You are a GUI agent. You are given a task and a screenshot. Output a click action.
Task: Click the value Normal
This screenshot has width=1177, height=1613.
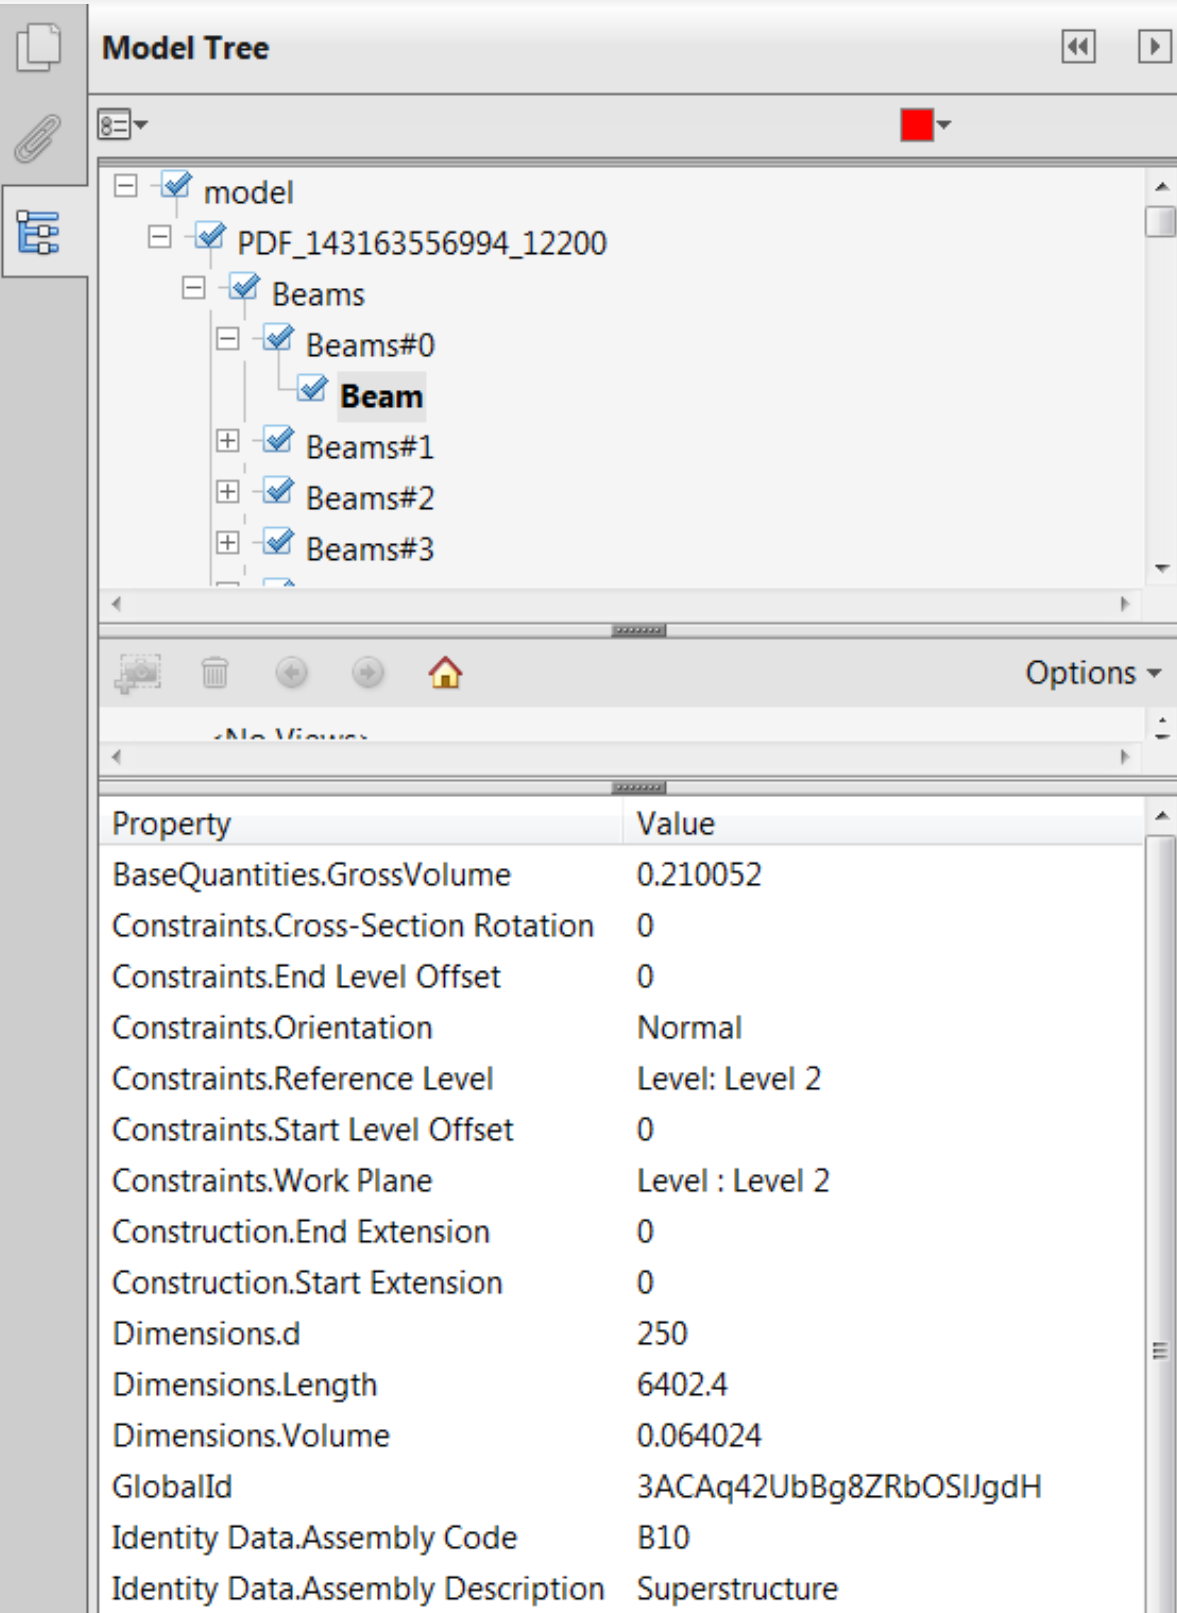690,1028
